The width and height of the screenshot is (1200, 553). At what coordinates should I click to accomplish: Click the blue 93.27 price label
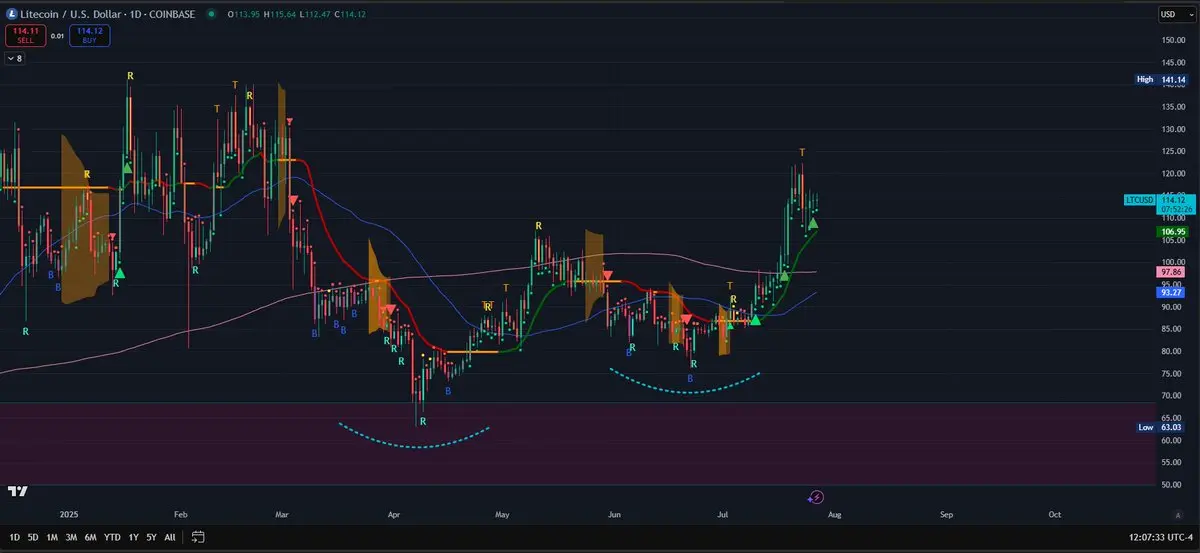pyautogui.click(x=1173, y=292)
